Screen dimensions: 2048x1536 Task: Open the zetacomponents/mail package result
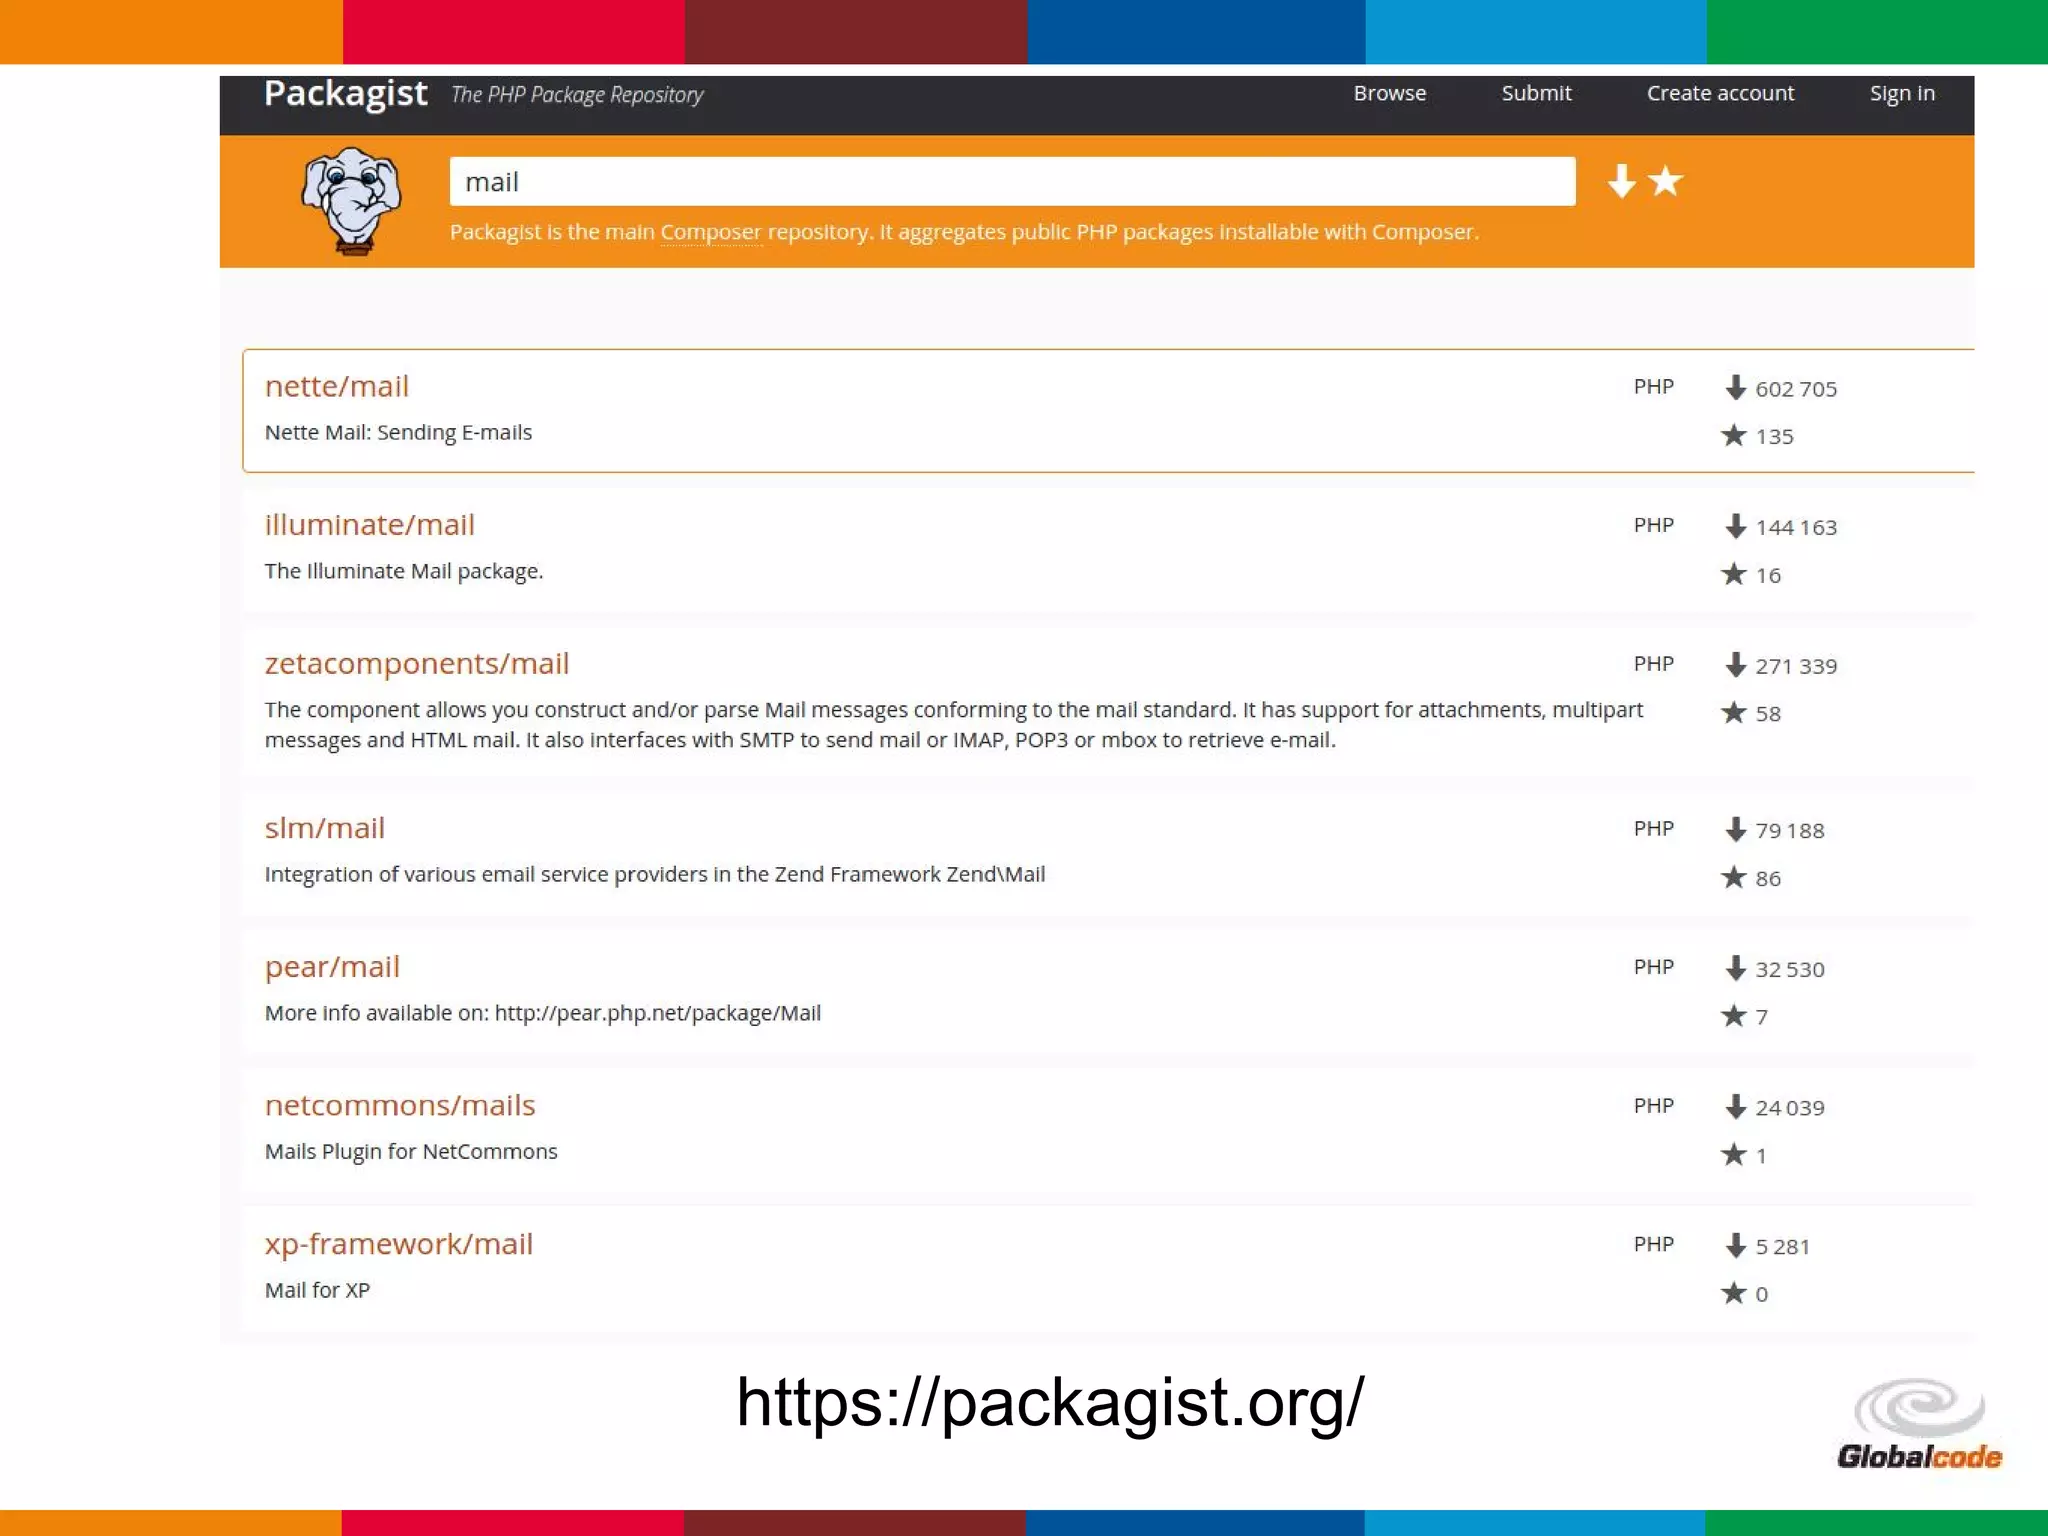416,664
